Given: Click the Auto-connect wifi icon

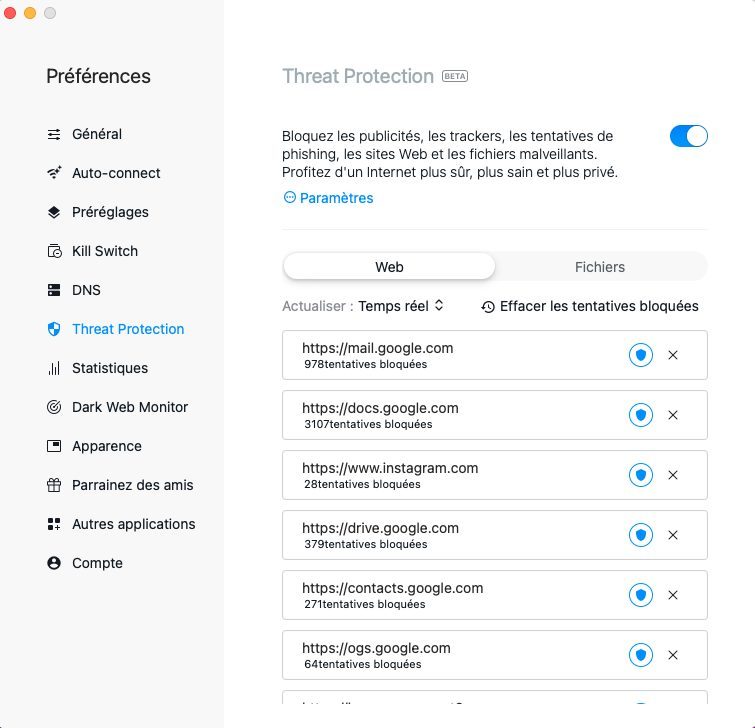Looking at the screenshot, I should point(54,173).
